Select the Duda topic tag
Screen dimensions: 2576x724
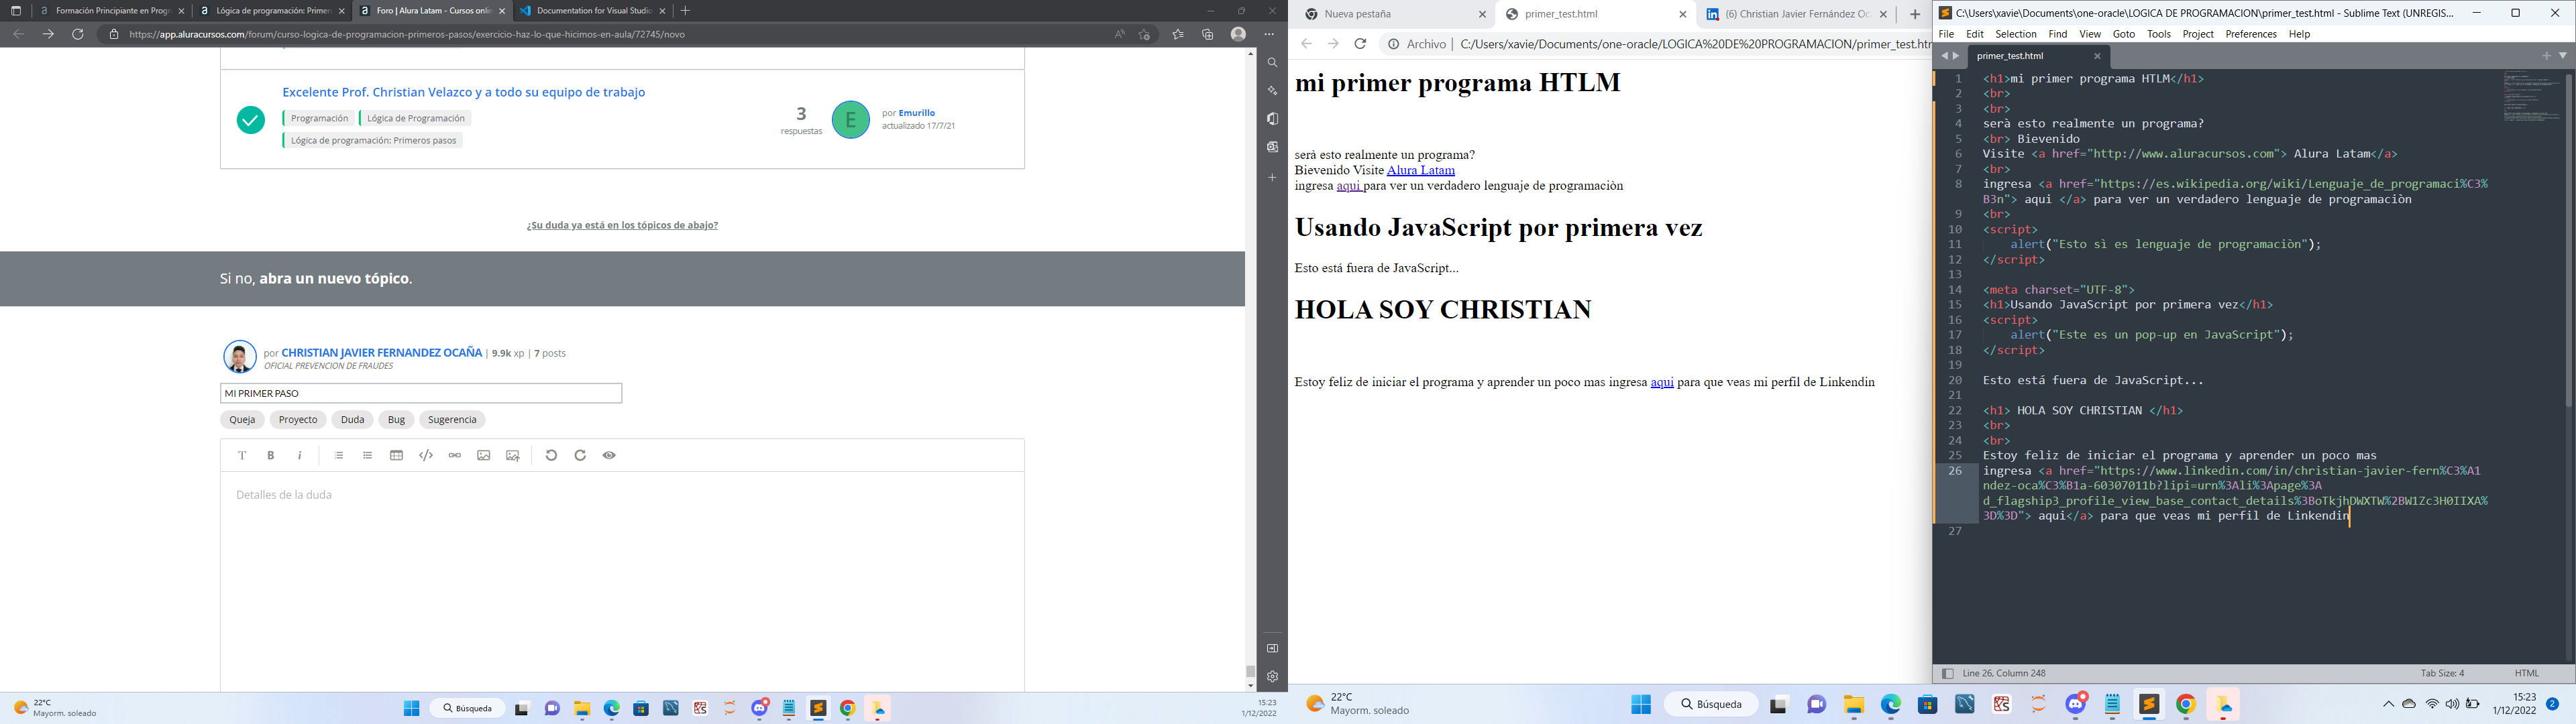click(x=352, y=420)
